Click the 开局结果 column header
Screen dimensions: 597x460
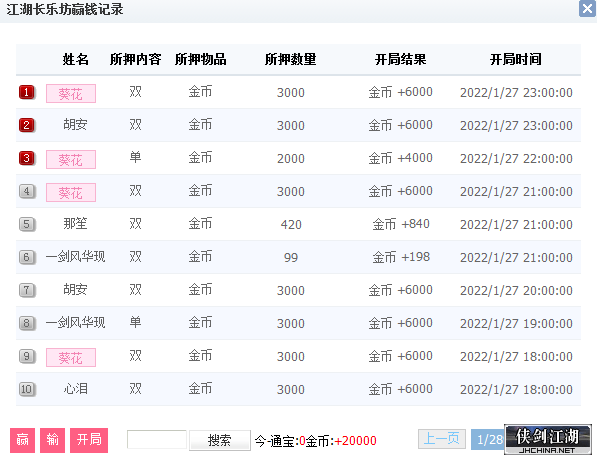(401, 59)
